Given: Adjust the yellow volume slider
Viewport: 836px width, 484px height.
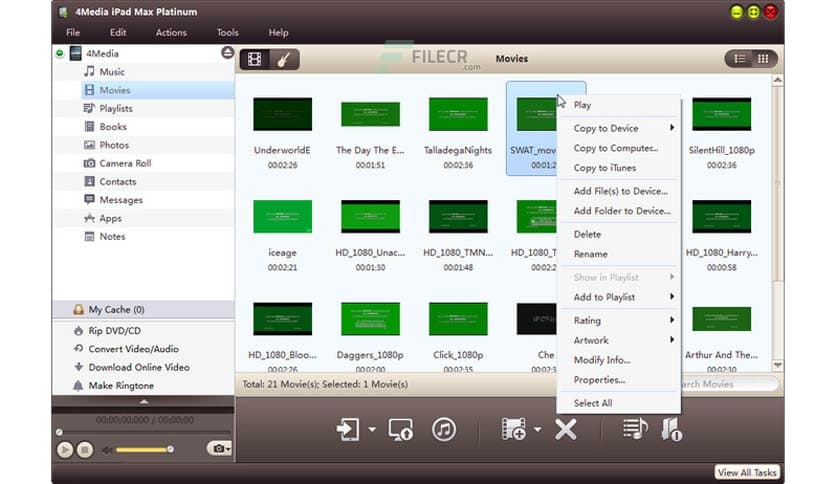Looking at the screenshot, I should 144,450.
